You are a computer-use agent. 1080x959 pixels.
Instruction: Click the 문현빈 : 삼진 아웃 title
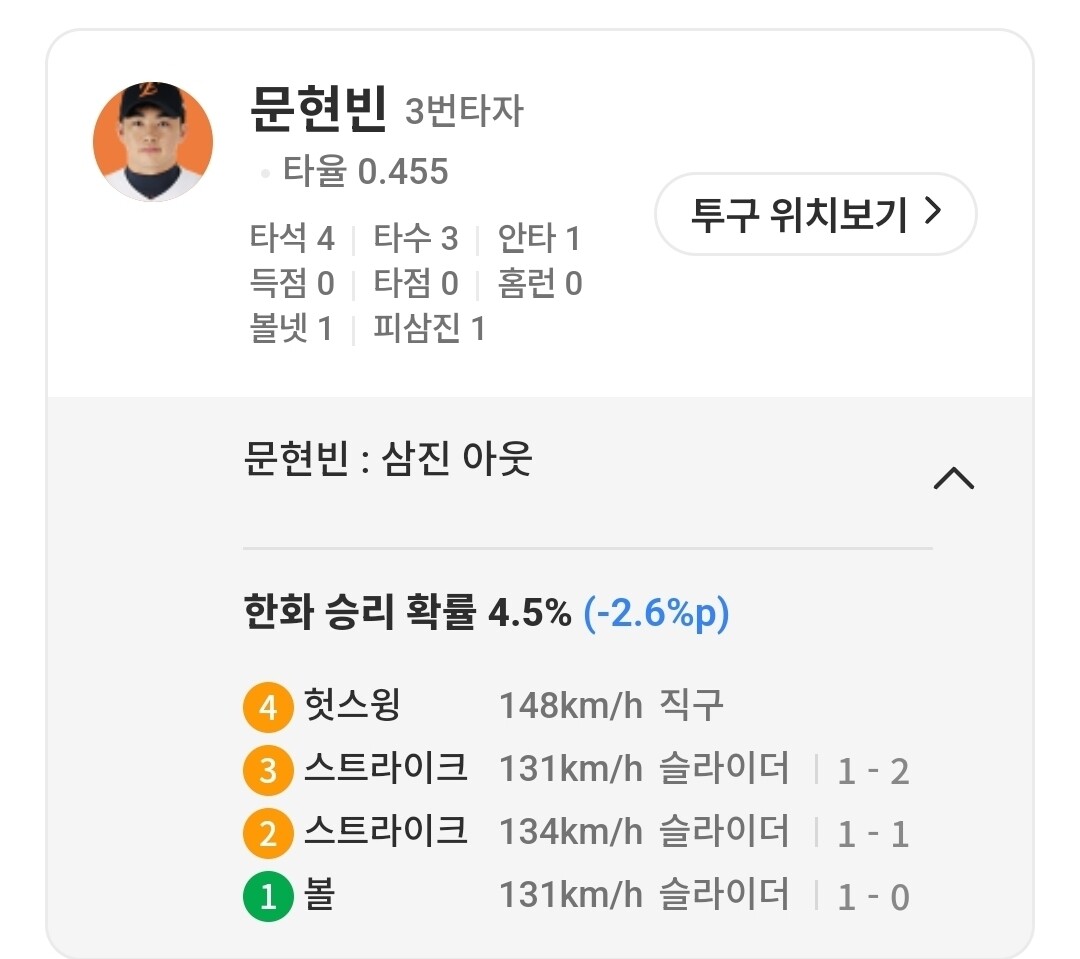click(388, 460)
